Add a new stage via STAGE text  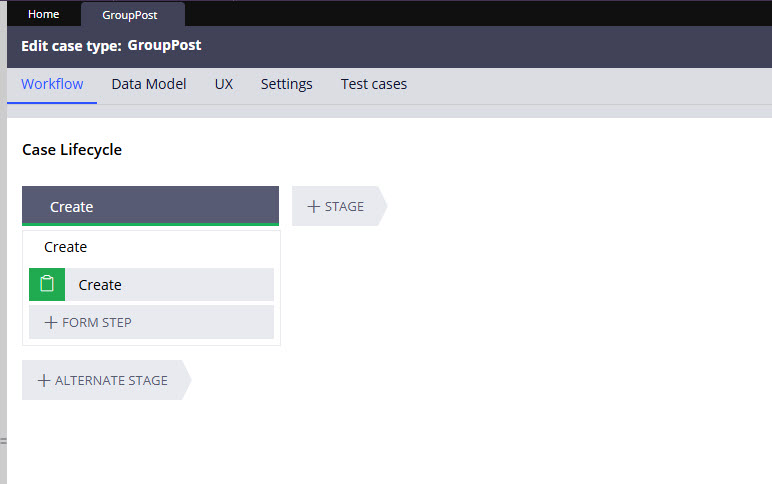click(x=344, y=207)
